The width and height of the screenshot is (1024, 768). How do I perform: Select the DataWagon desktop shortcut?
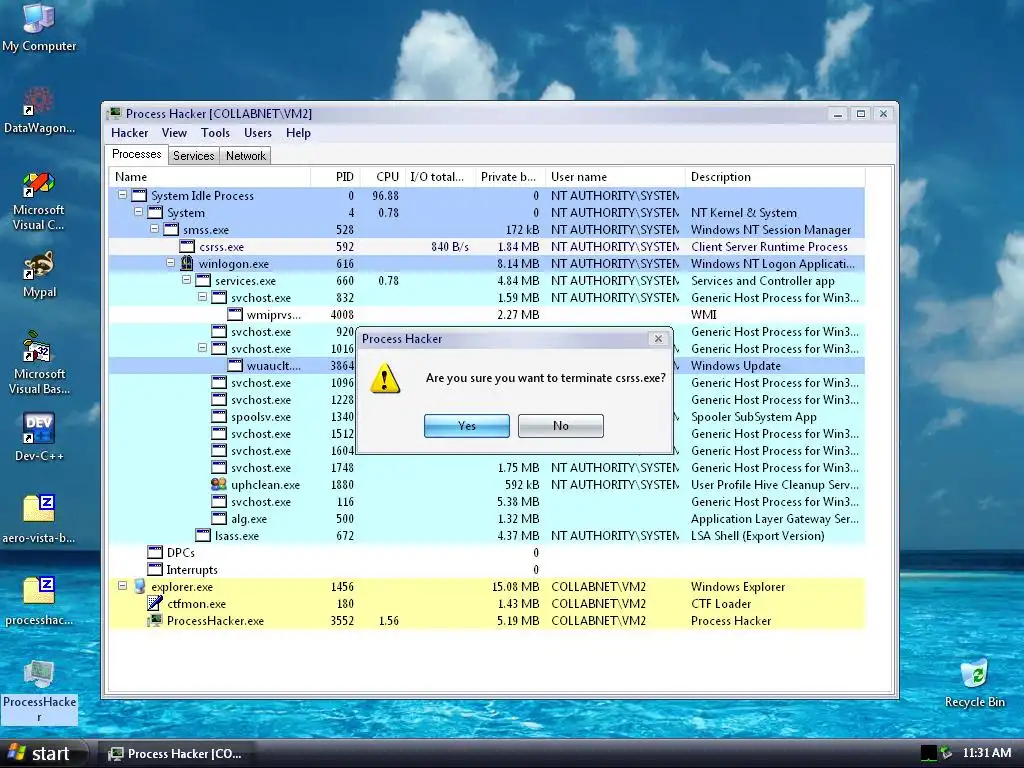point(39,110)
